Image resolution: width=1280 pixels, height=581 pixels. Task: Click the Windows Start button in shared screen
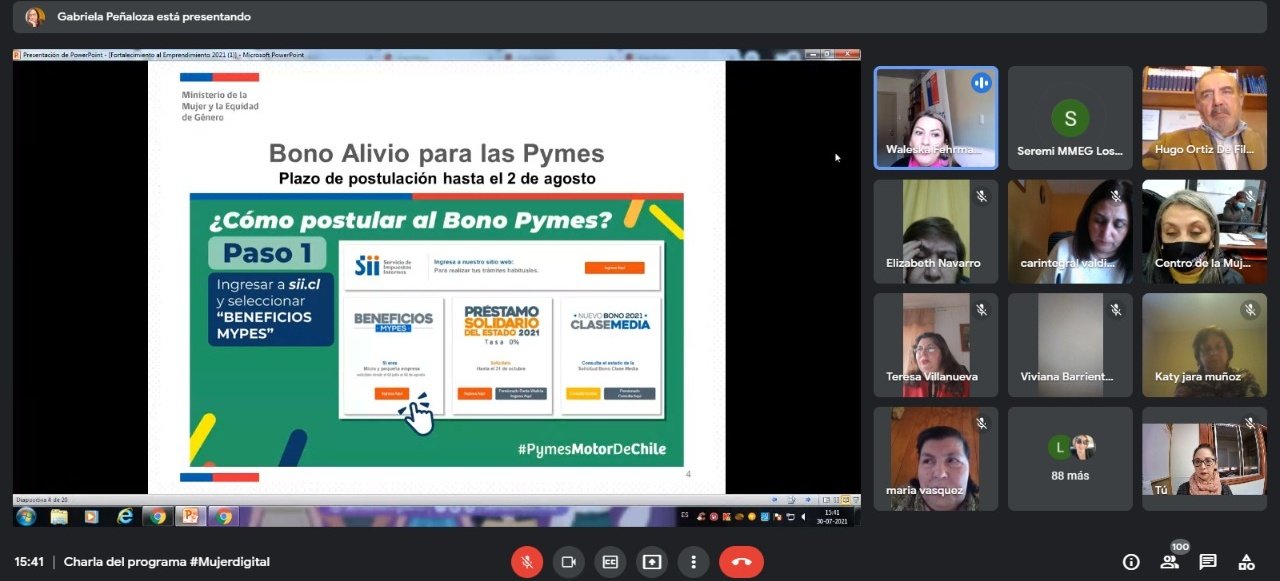pos(26,517)
